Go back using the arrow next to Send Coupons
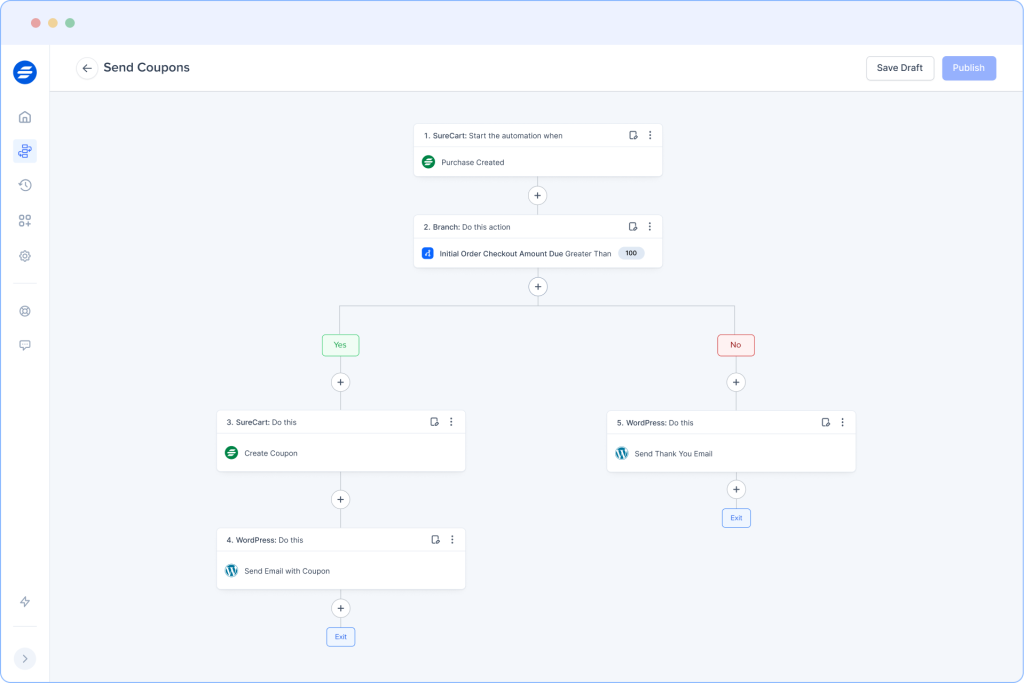Image resolution: width=1024 pixels, height=683 pixels. (87, 68)
